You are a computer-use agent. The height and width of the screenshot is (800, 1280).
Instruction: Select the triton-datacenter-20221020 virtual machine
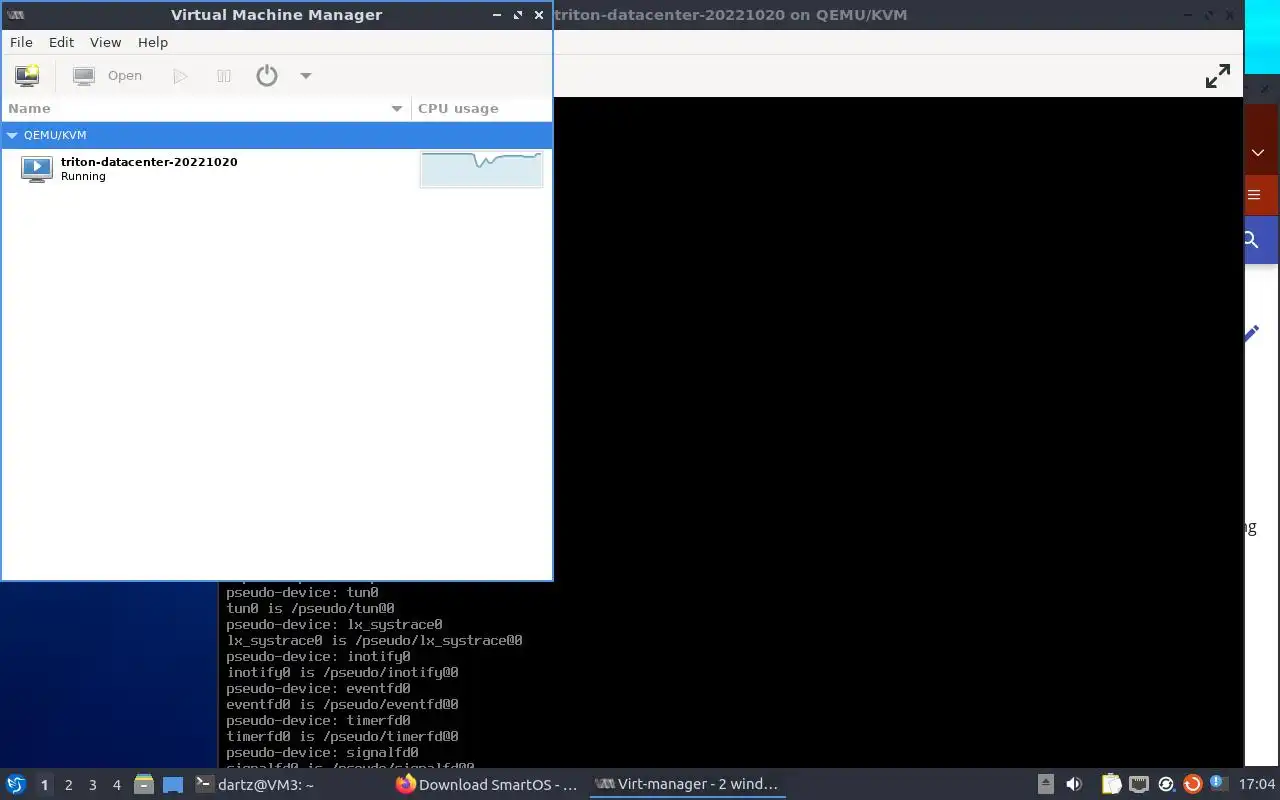click(x=276, y=169)
